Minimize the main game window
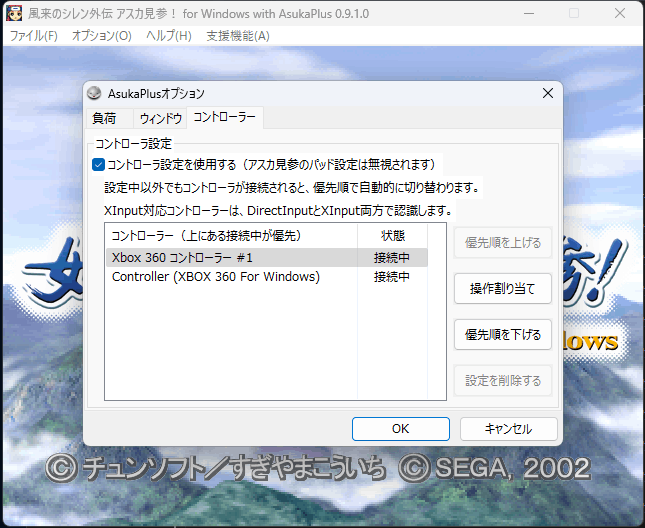 tap(529, 13)
